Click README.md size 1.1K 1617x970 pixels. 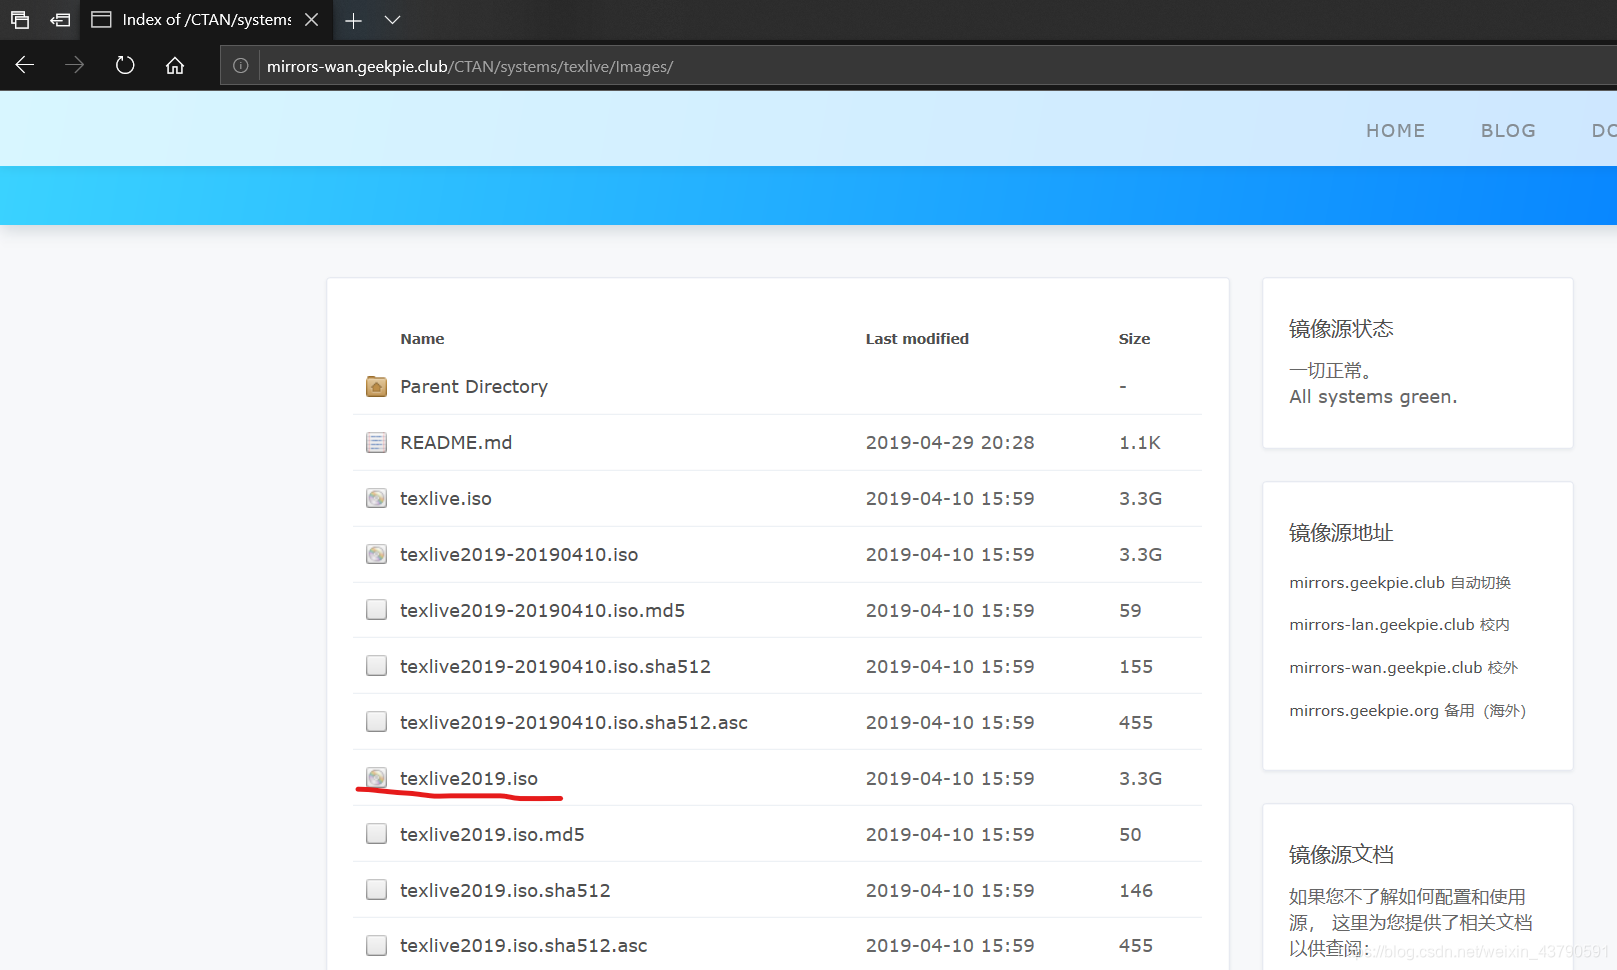coord(1140,442)
